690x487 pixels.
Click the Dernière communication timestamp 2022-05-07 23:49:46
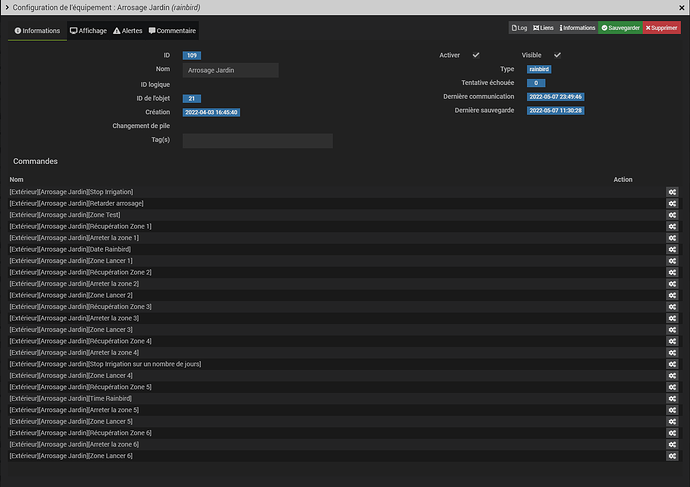tap(555, 97)
